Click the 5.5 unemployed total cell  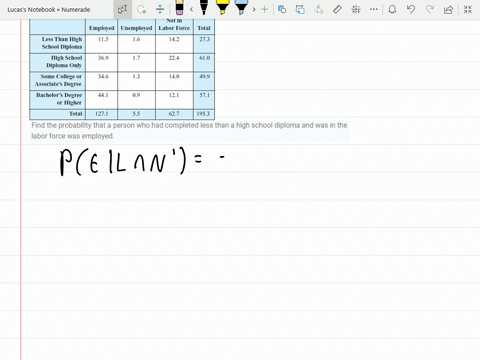click(x=136, y=114)
